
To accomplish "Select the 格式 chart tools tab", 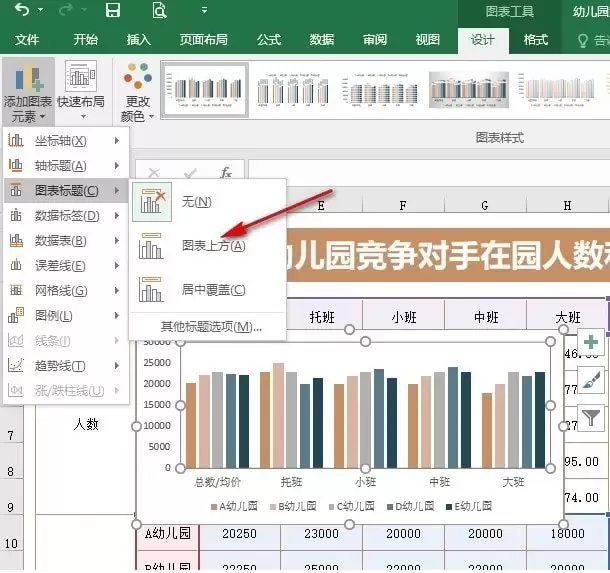I will pos(536,39).
